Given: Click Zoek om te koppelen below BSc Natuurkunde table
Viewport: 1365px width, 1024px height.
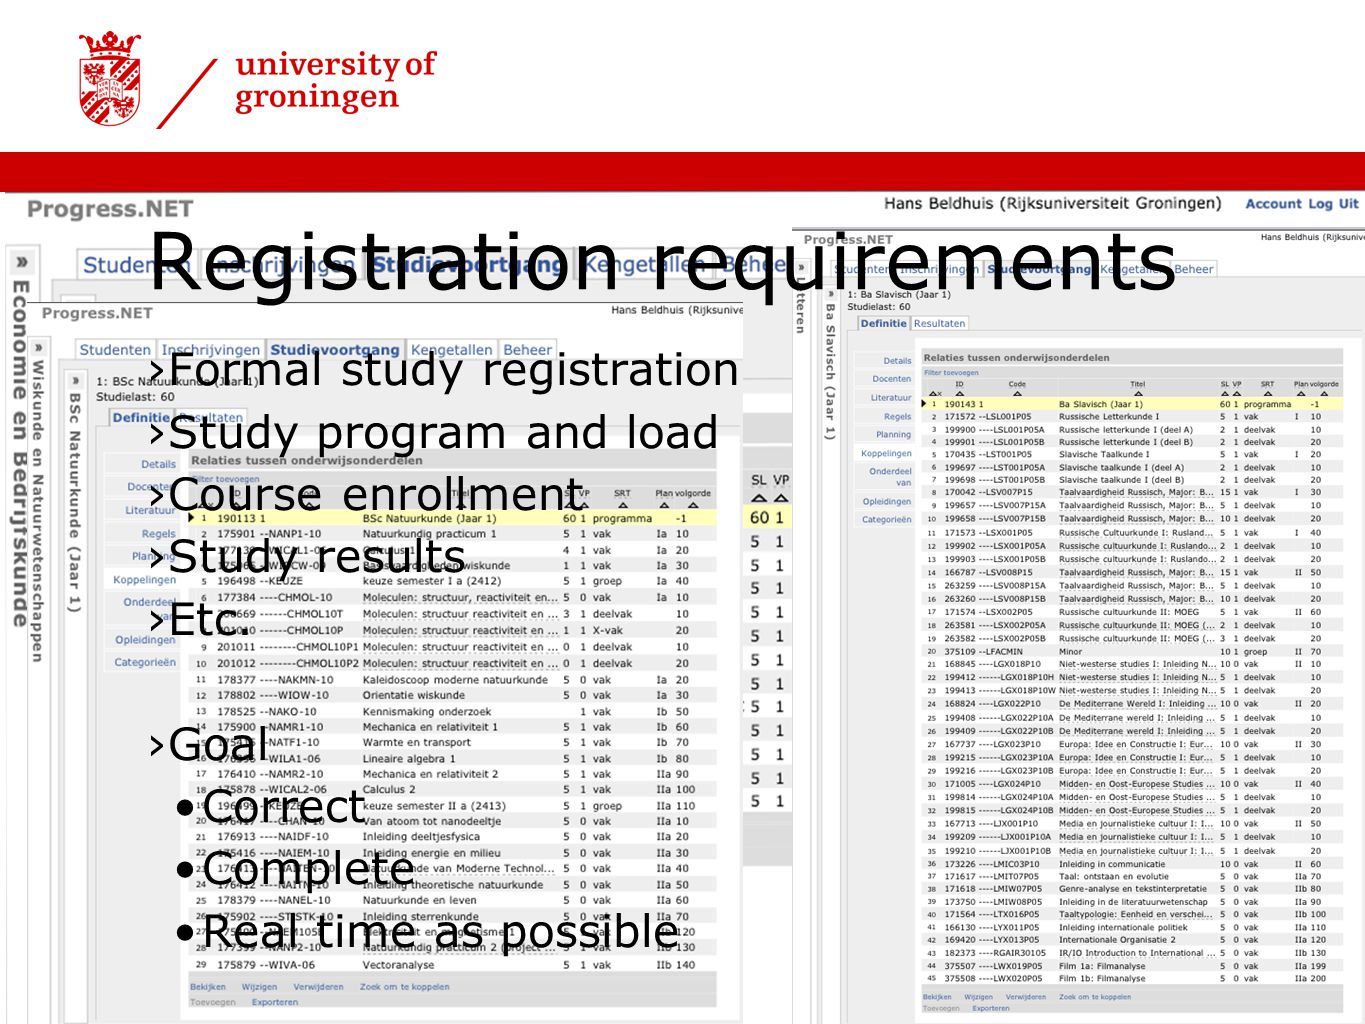Looking at the screenshot, I should point(404,987).
